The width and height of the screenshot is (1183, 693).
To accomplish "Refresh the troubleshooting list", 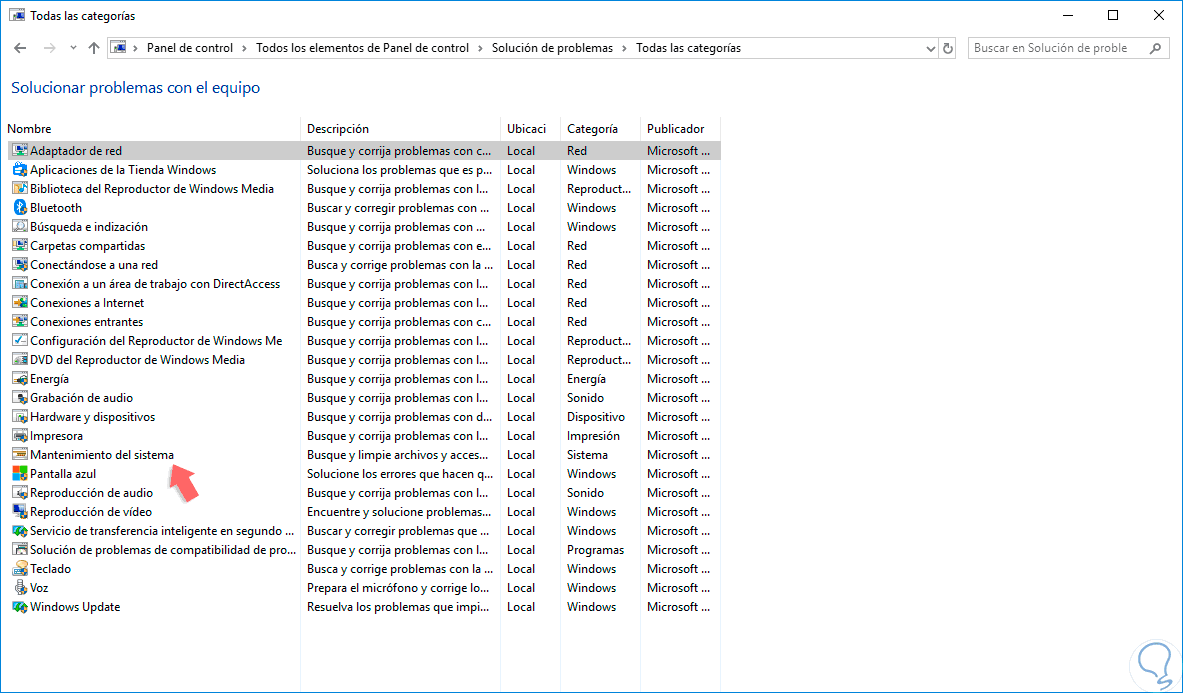I will (x=948, y=48).
